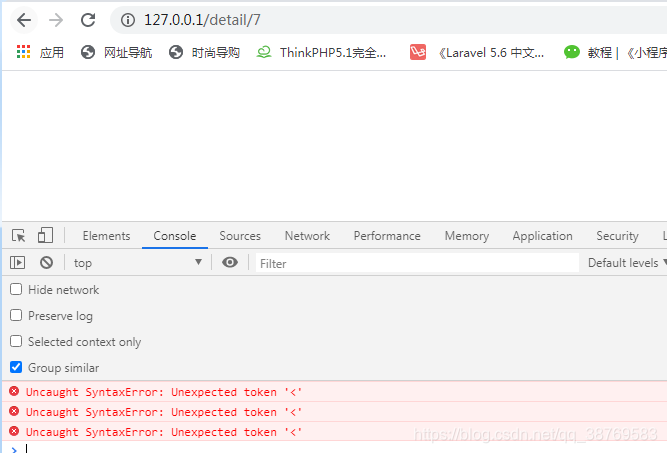
Task: Click the first Uncaught SyntaxError message
Action: tap(163, 392)
